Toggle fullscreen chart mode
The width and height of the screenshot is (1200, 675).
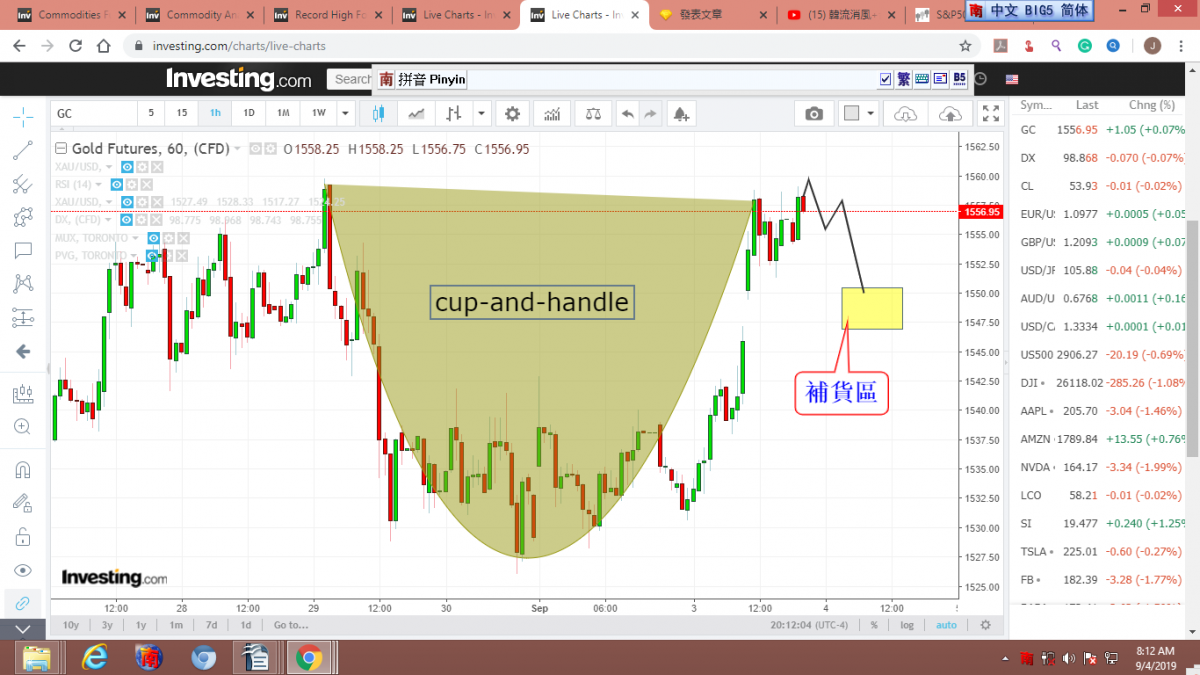[x=990, y=114]
